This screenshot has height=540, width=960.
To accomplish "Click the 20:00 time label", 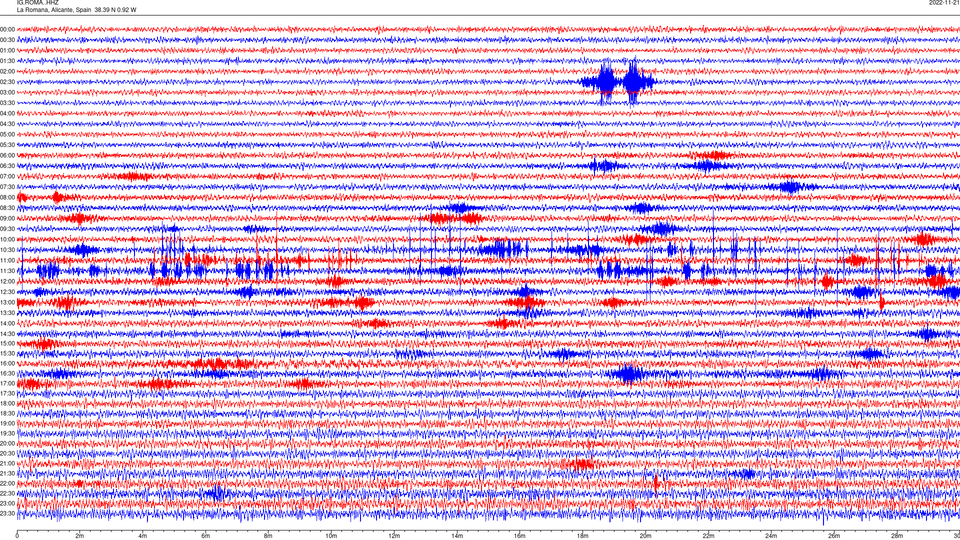I will 7,443.
